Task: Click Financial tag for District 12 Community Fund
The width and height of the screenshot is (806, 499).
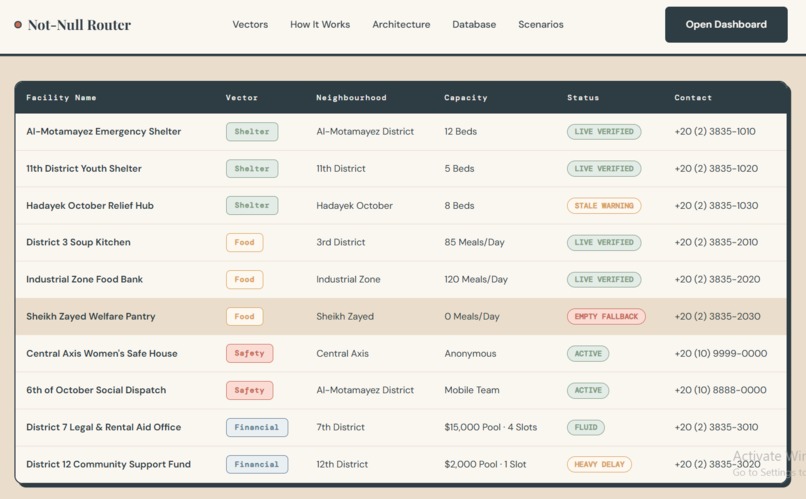Action: click(x=257, y=465)
